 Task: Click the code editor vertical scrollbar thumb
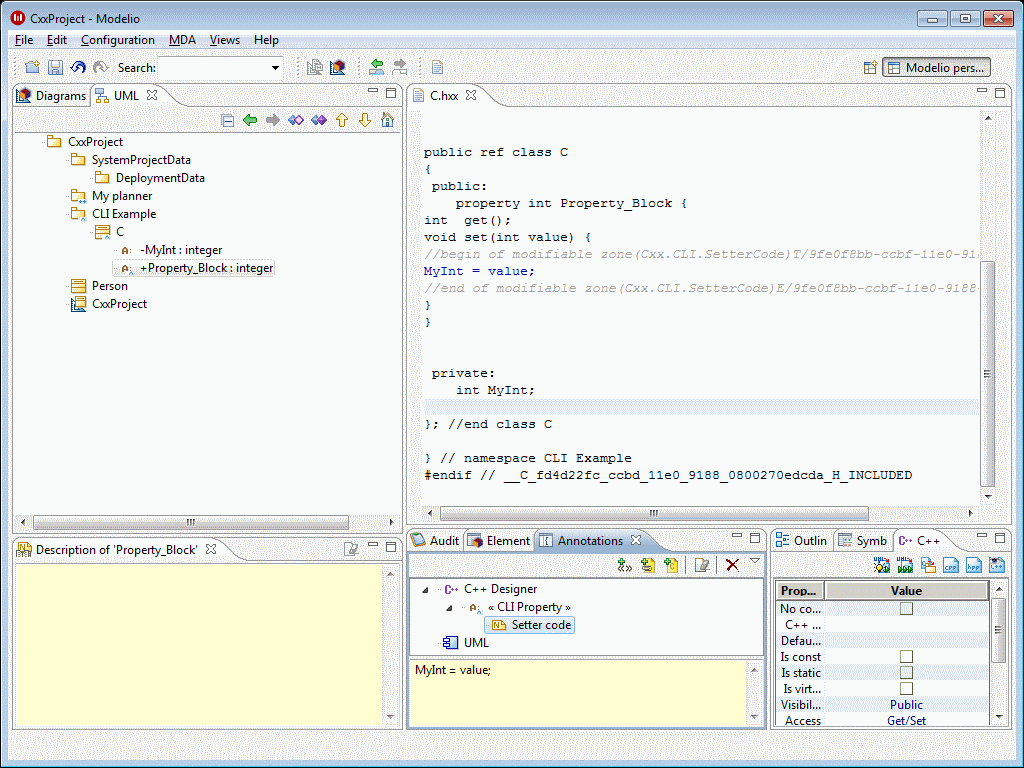987,374
